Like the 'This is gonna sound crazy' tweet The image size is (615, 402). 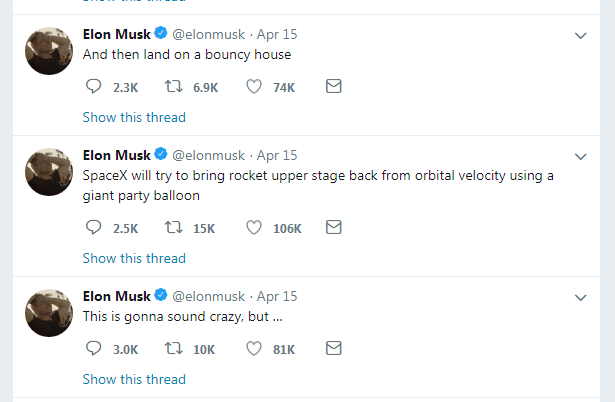(254, 349)
